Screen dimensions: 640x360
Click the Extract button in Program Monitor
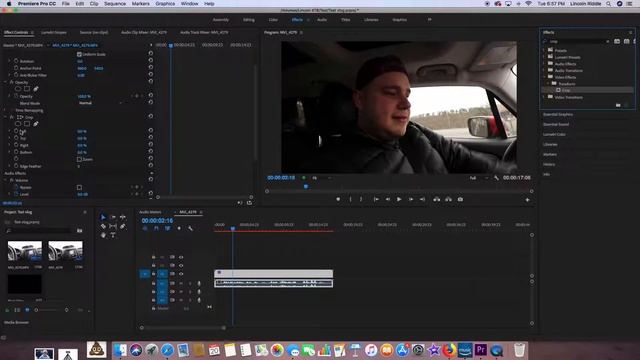[448, 200]
